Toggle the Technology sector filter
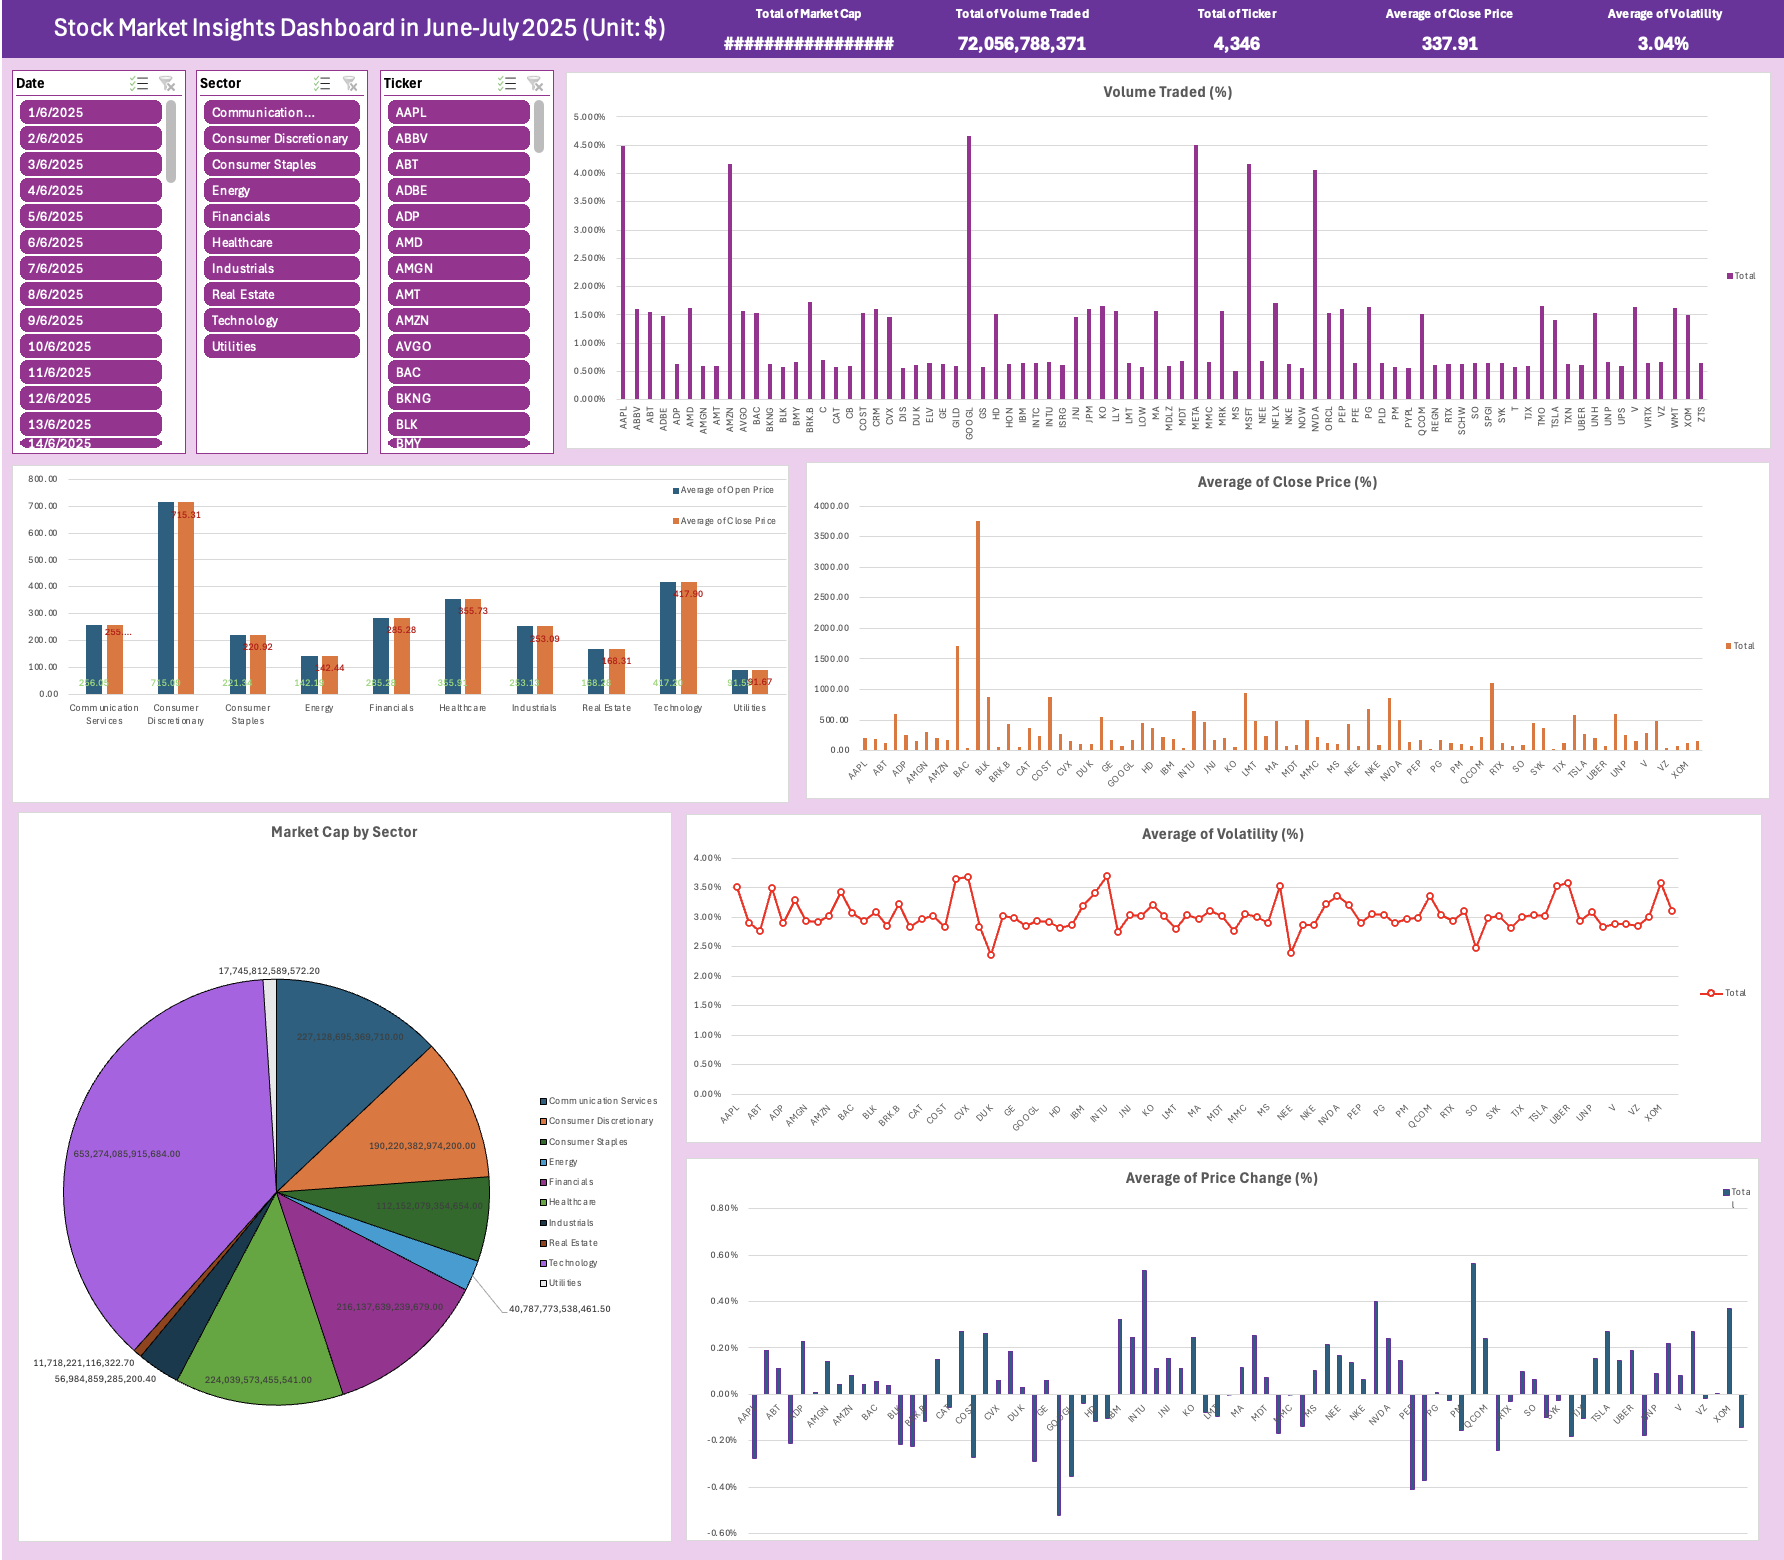The height and width of the screenshot is (1560, 1784). point(282,320)
